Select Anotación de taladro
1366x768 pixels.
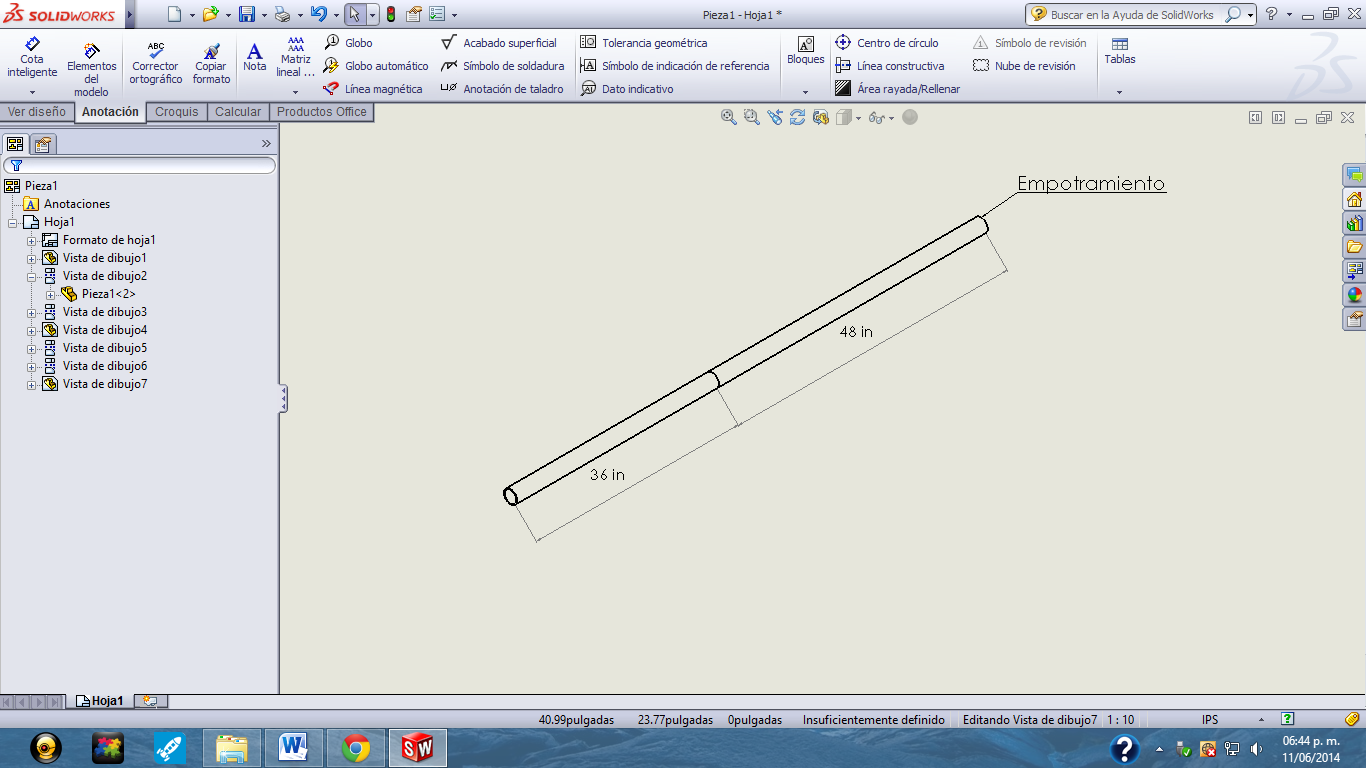click(x=502, y=89)
